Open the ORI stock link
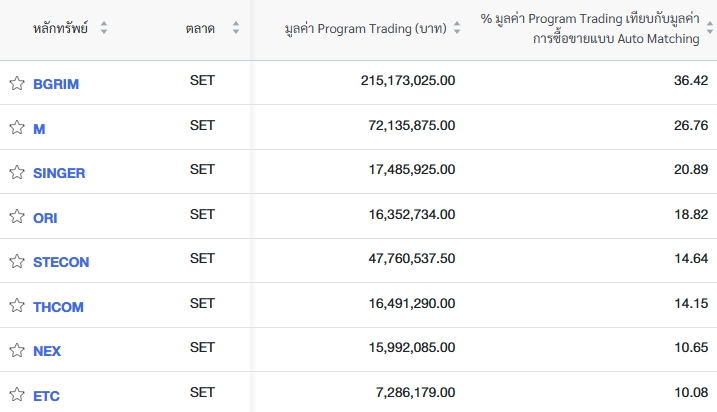 point(45,218)
